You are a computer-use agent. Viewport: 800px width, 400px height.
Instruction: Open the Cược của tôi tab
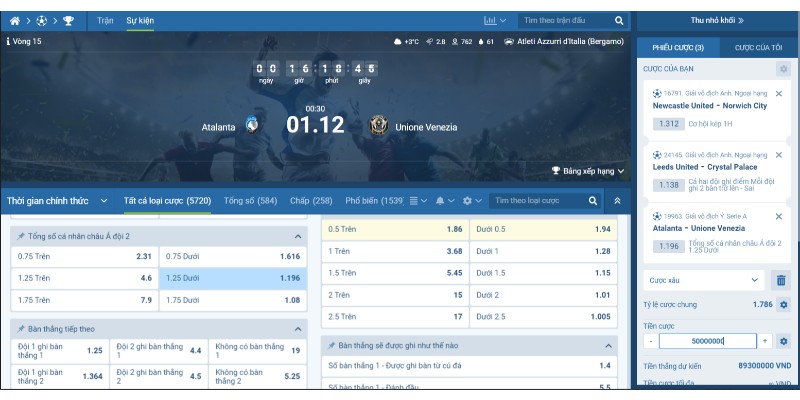click(x=756, y=47)
